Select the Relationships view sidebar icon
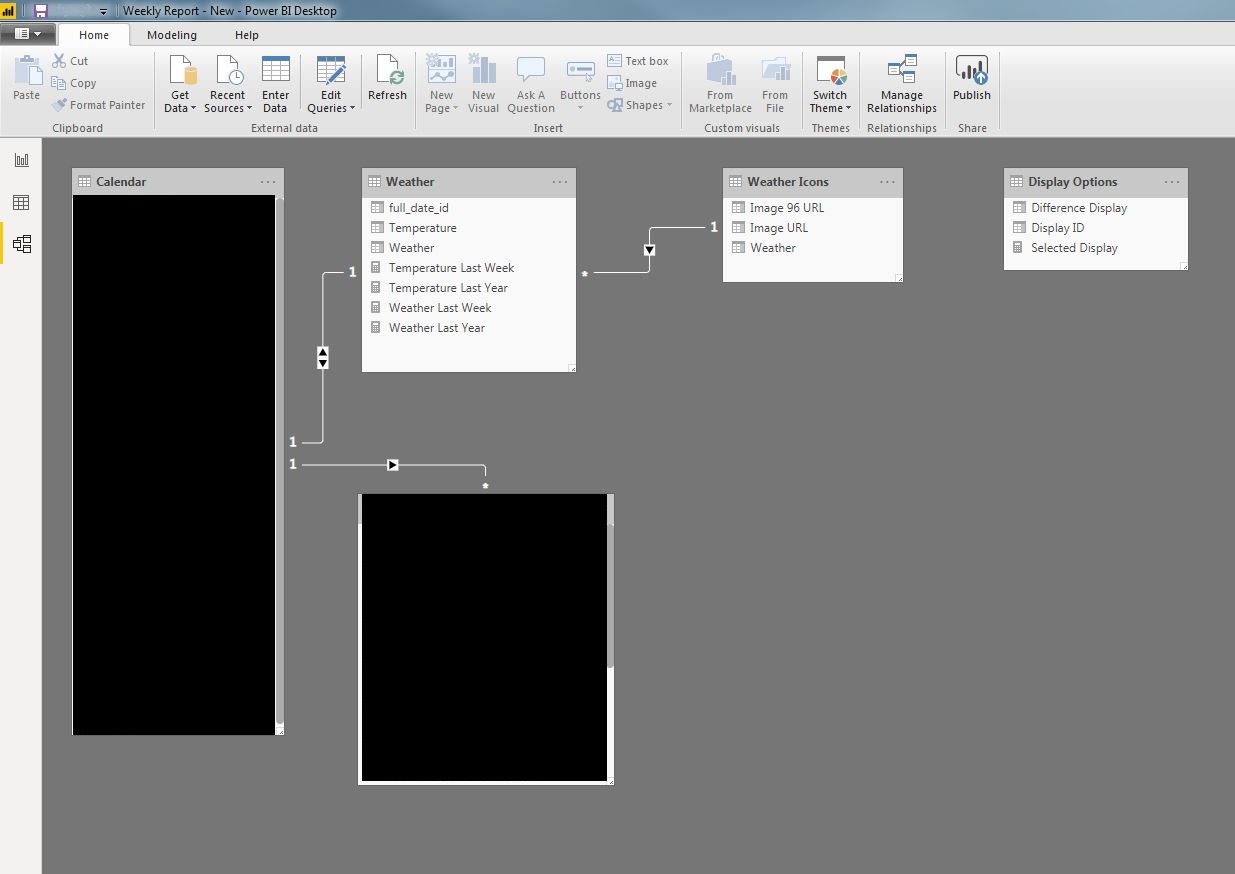Image resolution: width=1235 pixels, height=874 pixels. [x=21, y=244]
